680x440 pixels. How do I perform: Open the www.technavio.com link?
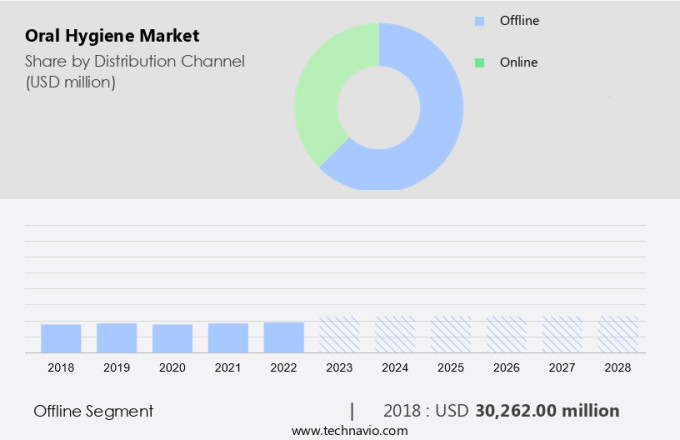point(350,430)
